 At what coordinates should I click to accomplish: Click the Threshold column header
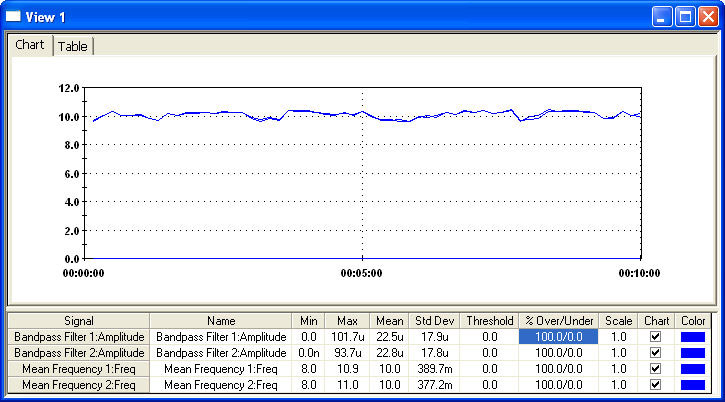point(490,321)
